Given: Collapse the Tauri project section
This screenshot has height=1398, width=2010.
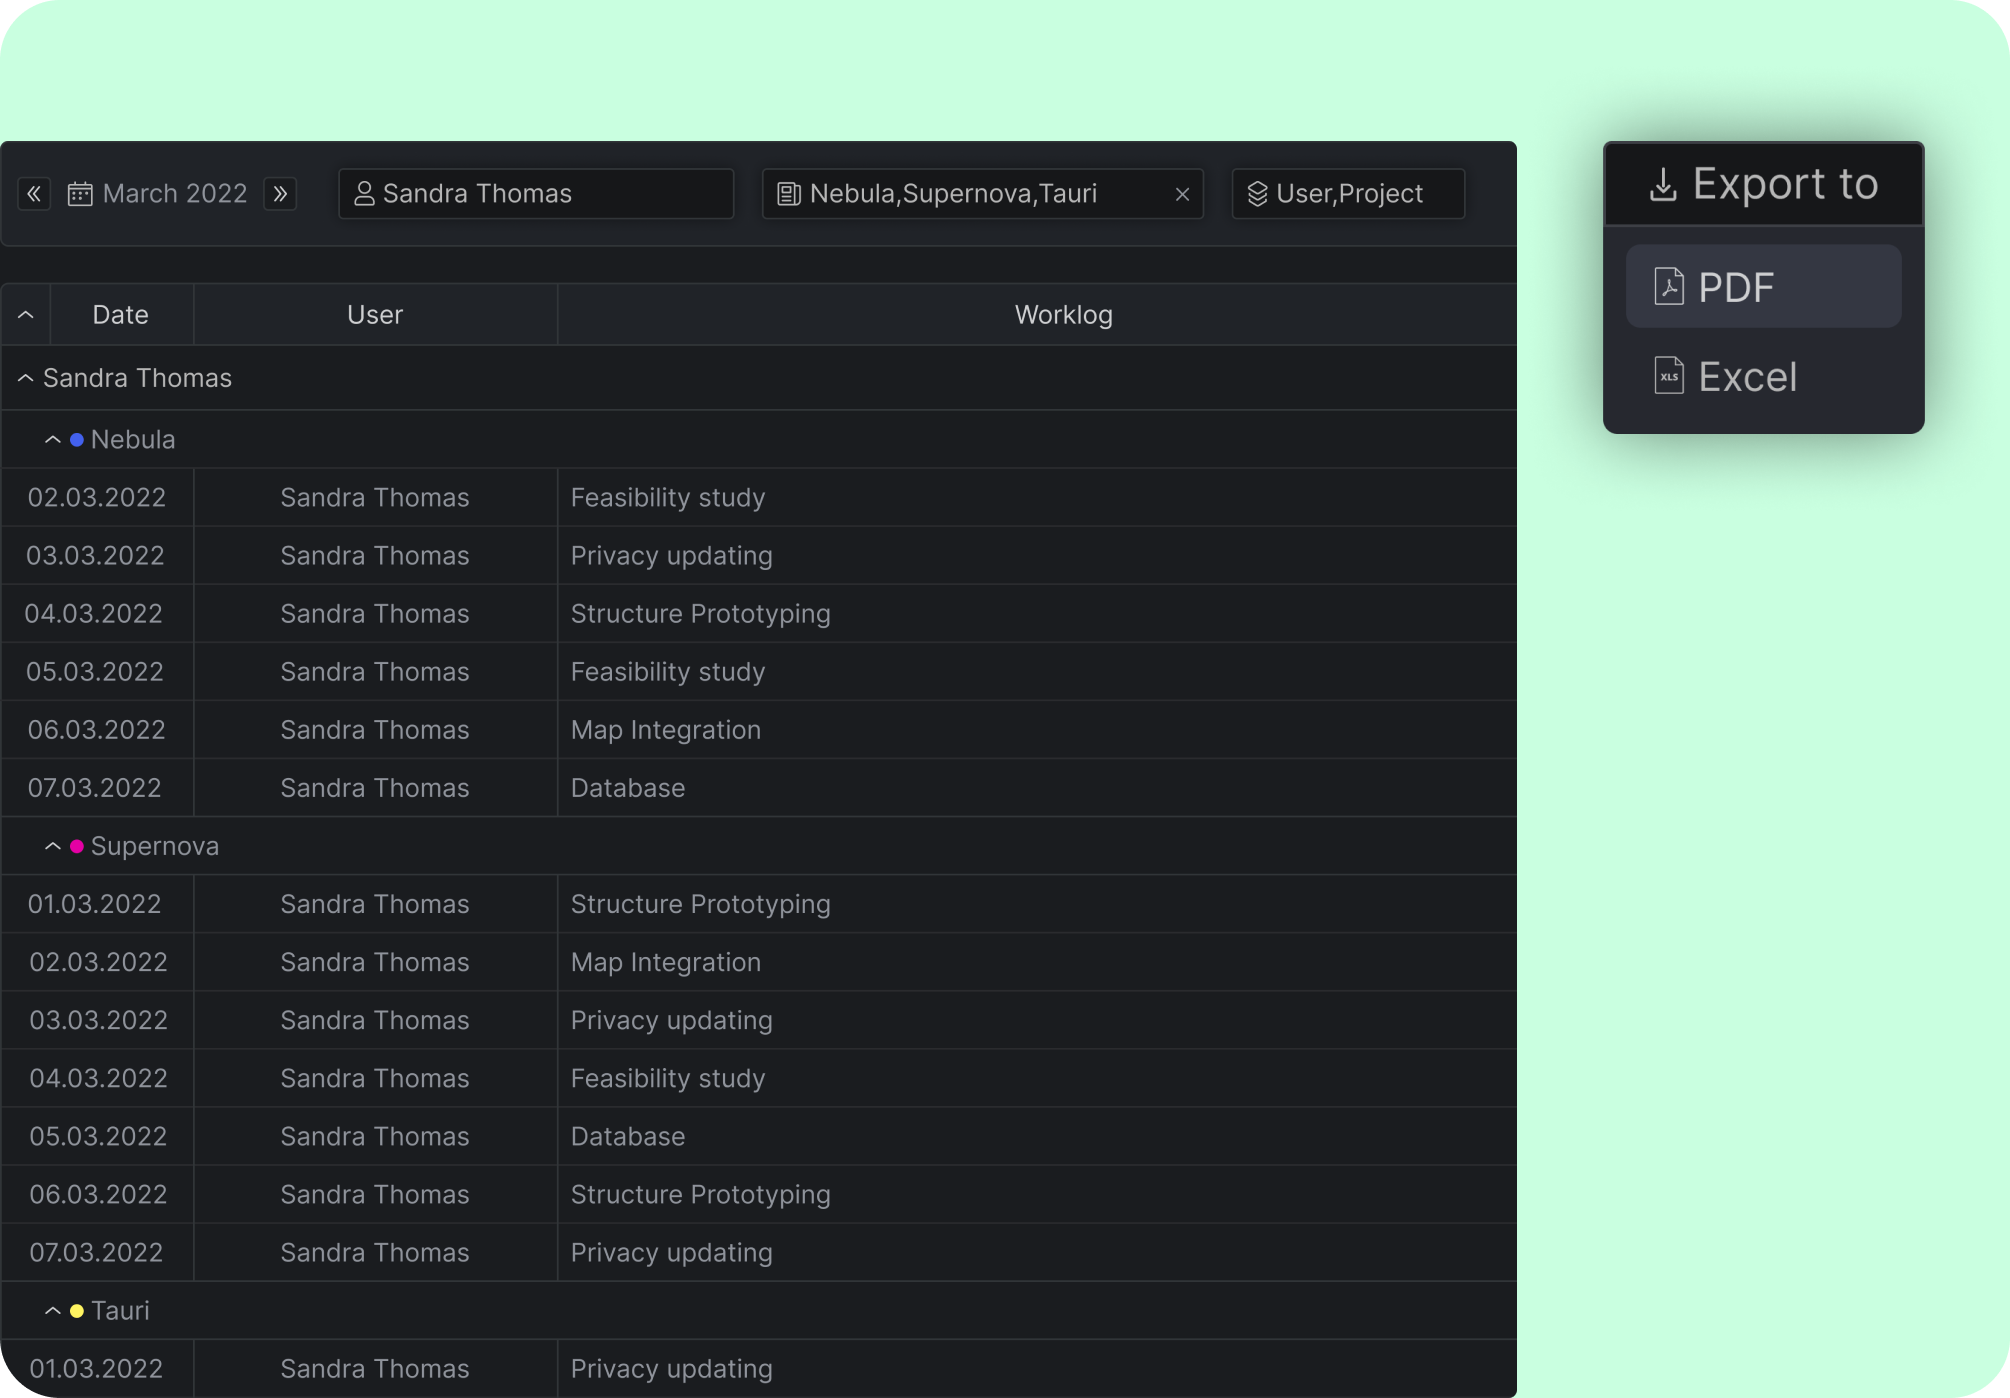Looking at the screenshot, I should tap(53, 1310).
